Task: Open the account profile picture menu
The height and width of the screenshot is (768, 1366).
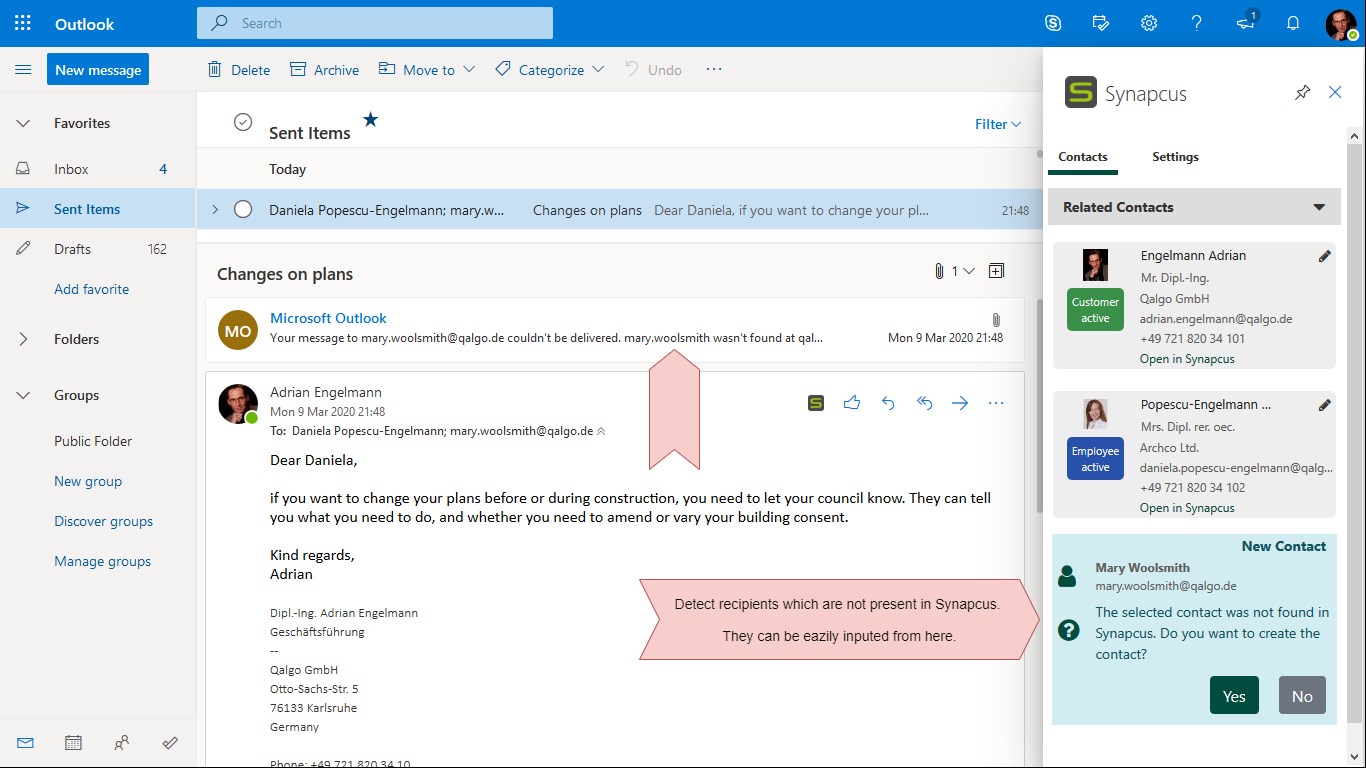Action: click(x=1341, y=24)
